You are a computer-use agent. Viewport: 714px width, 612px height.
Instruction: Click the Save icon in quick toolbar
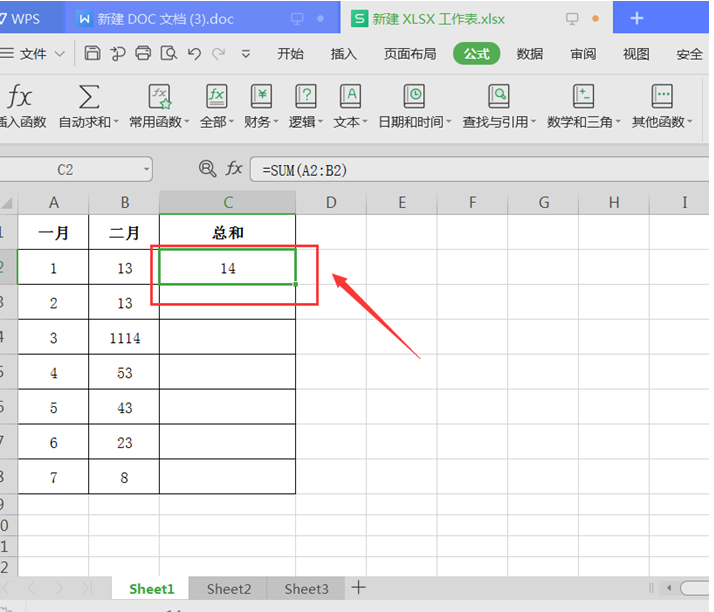tap(92, 53)
